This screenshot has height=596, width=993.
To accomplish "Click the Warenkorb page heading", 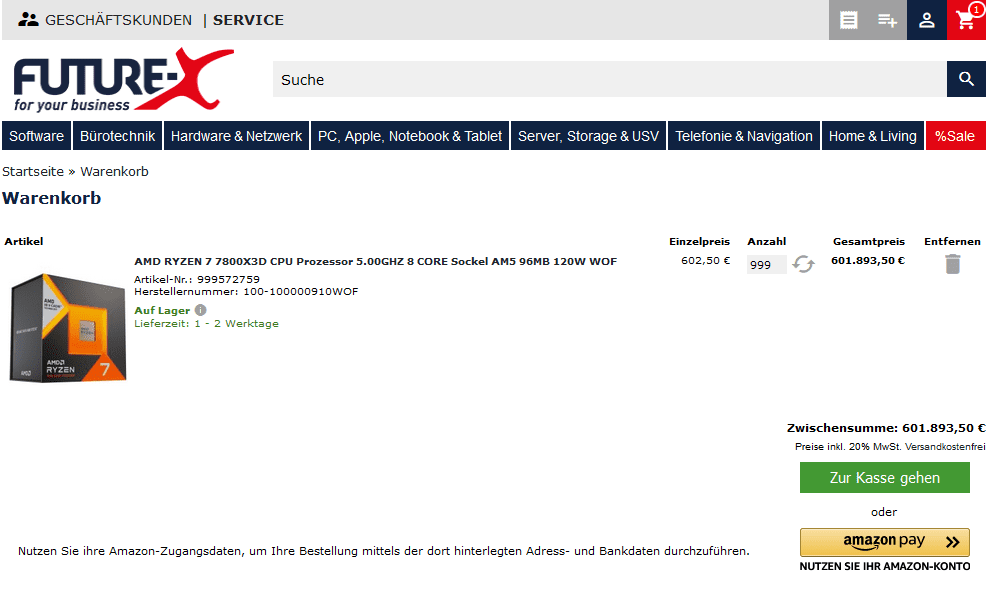I will point(51,198).
